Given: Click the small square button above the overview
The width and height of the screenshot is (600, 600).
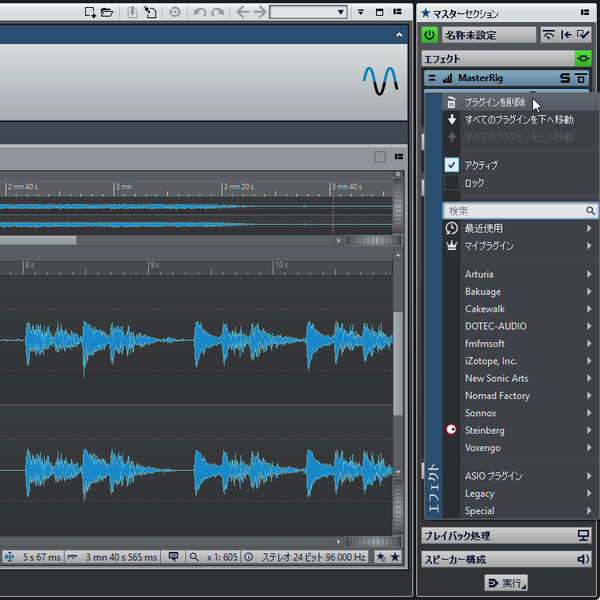Looking at the screenshot, I should click(380, 157).
